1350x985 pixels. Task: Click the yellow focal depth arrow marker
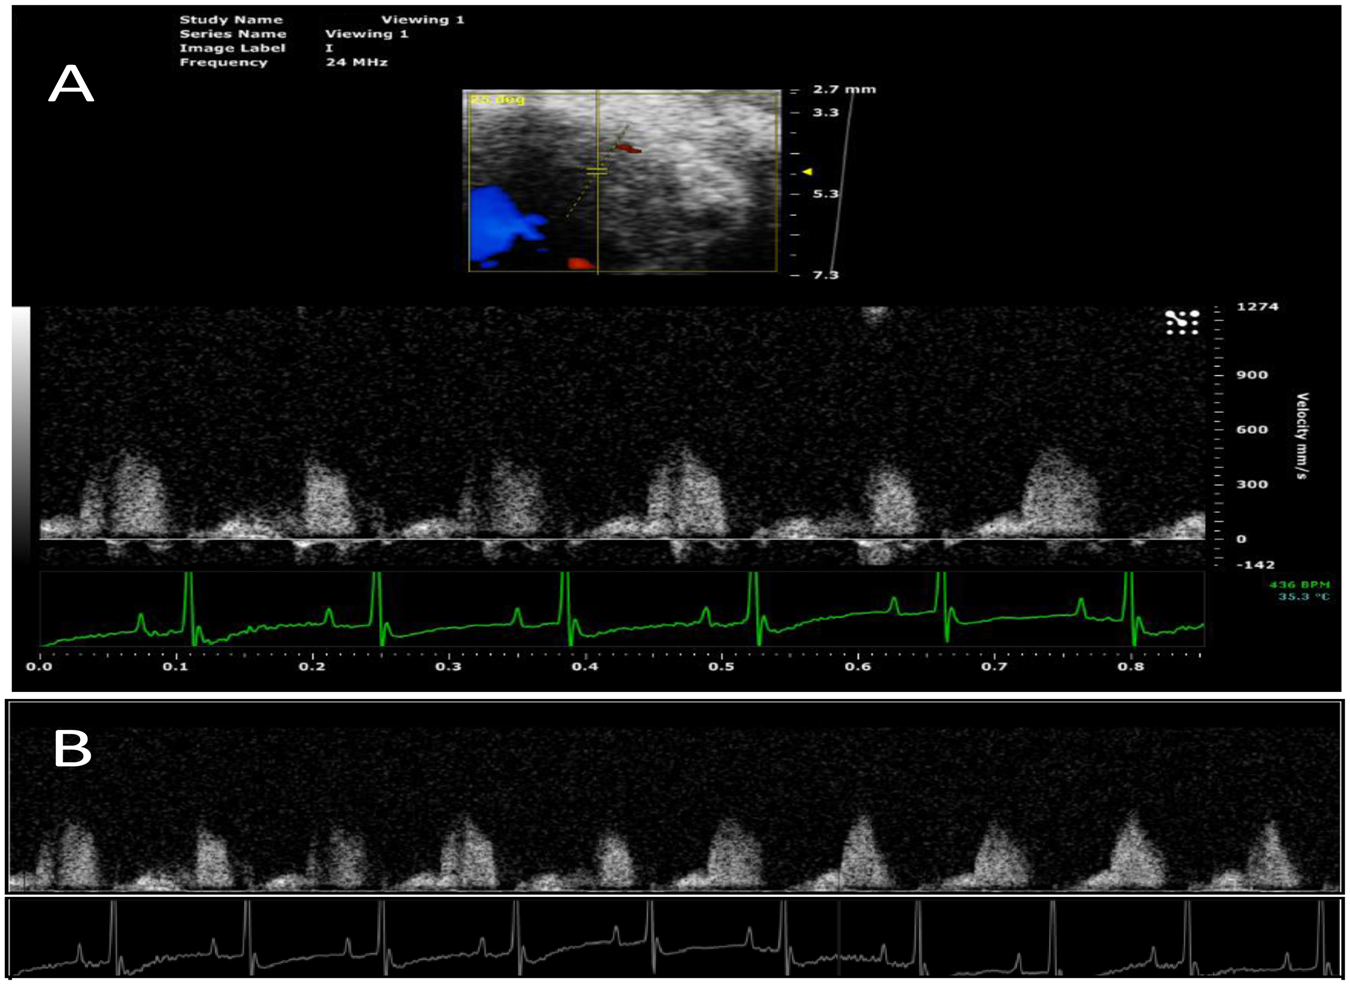(x=807, y=172)
